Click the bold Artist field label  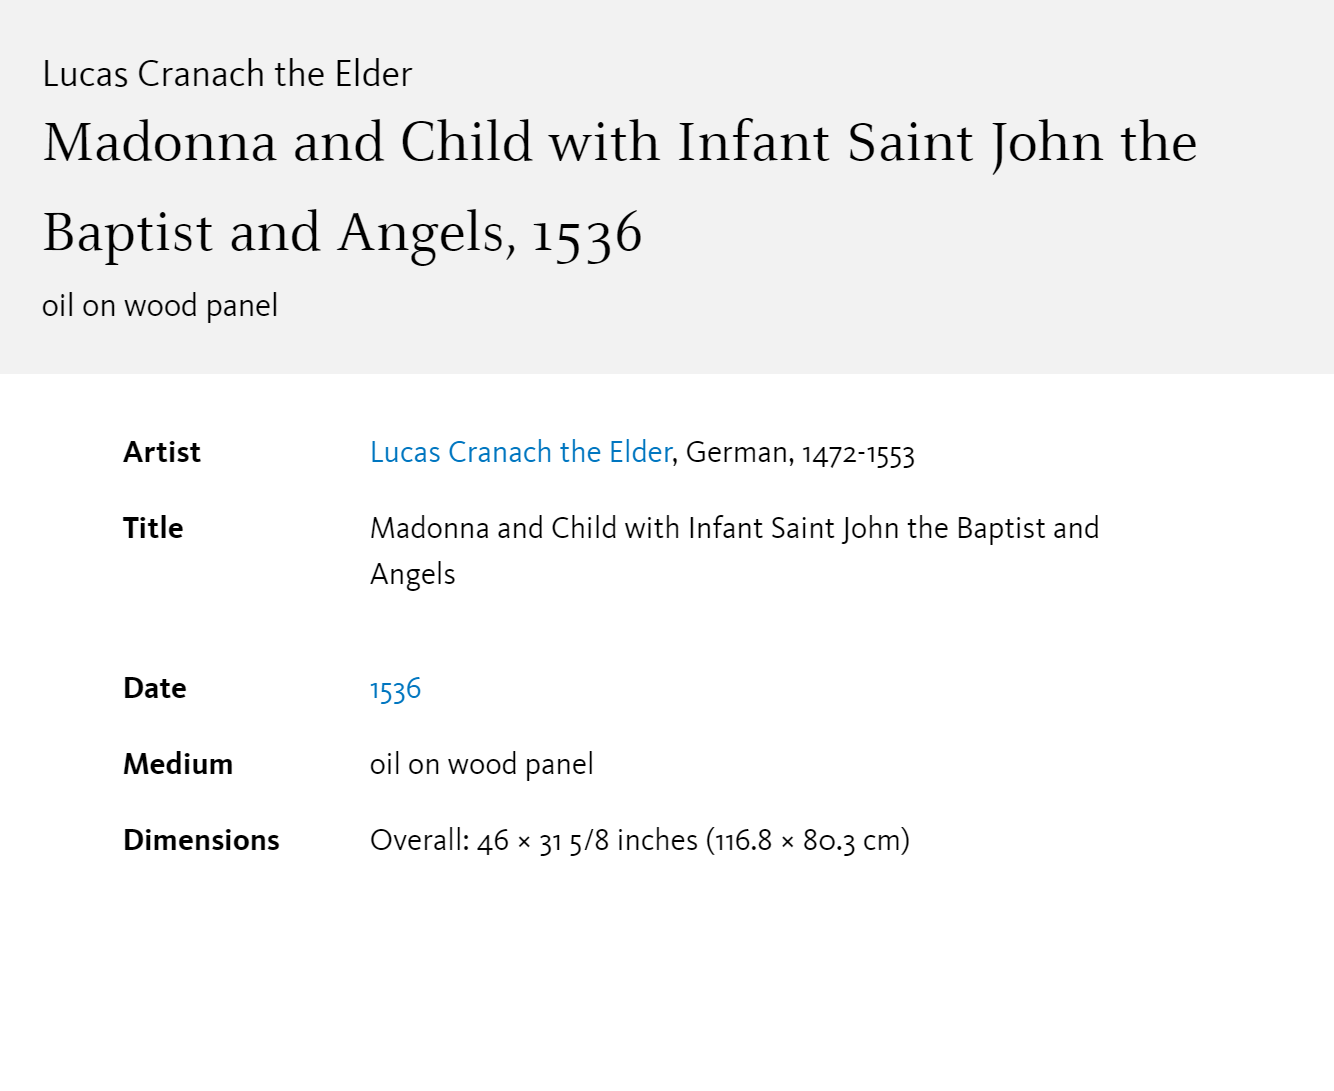point(162,452)
